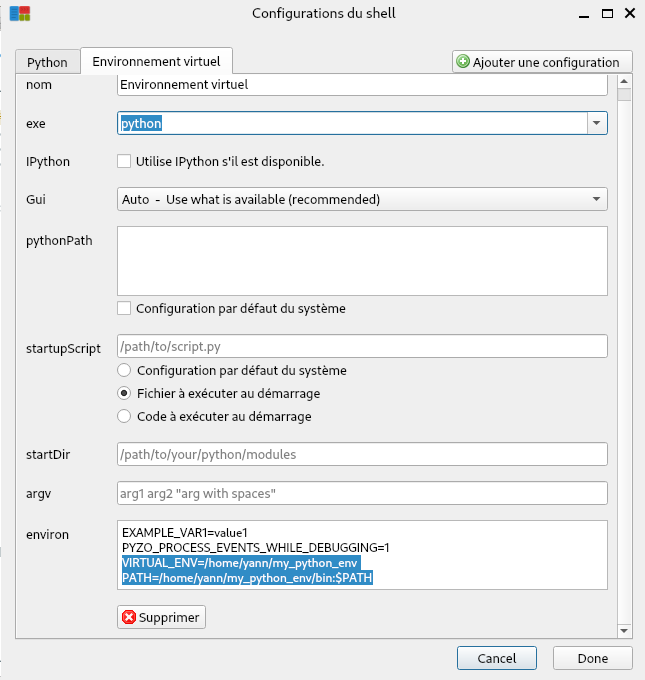This screenshot has height=680, width=645.
Task: Enable the IPython usage checkbox
Action: pyautogui.click(x=124, y=161)
